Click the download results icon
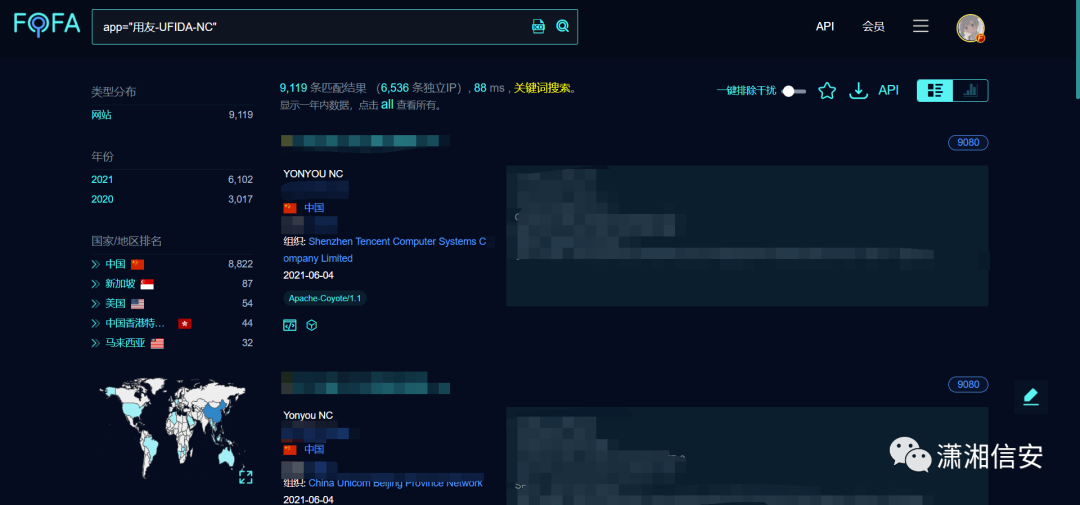Viewport: 1080px width, 505px height. click(x=858, y=90)
